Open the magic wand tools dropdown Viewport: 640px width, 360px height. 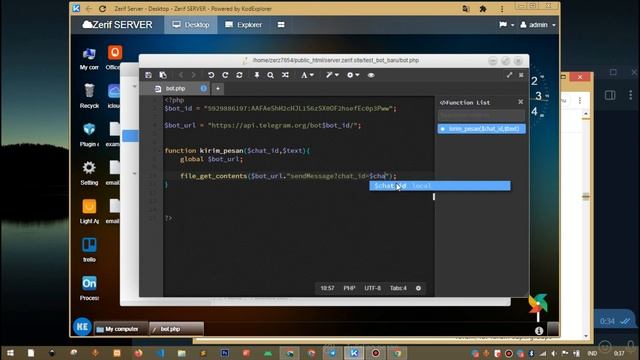tap(332, 75)
